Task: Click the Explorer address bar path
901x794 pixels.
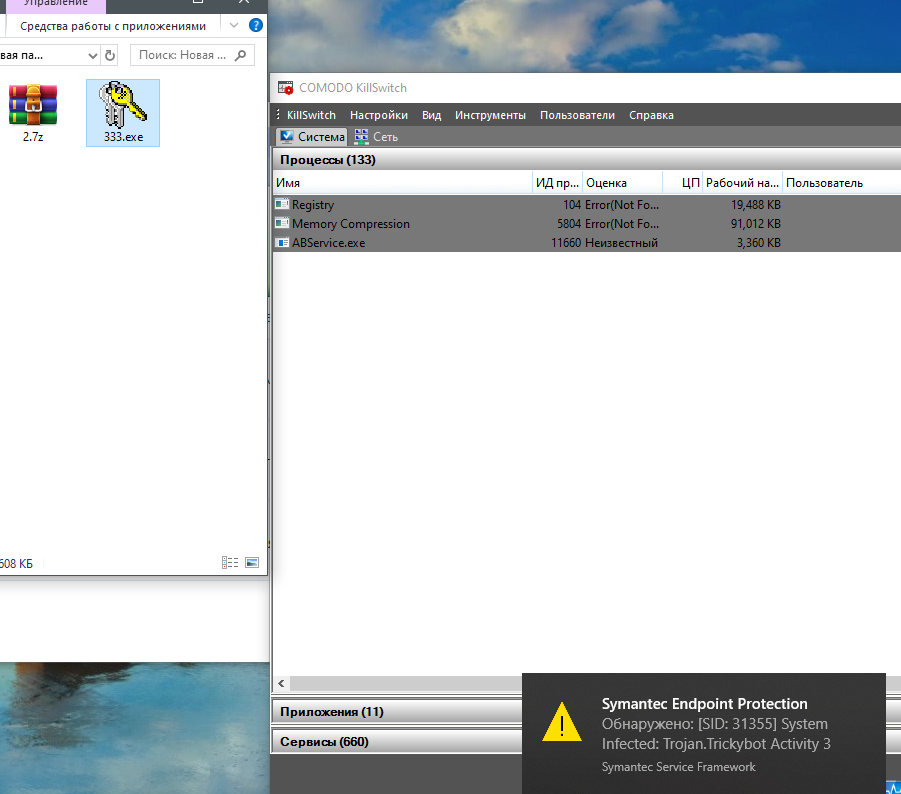Action: (x=43, y=55)
